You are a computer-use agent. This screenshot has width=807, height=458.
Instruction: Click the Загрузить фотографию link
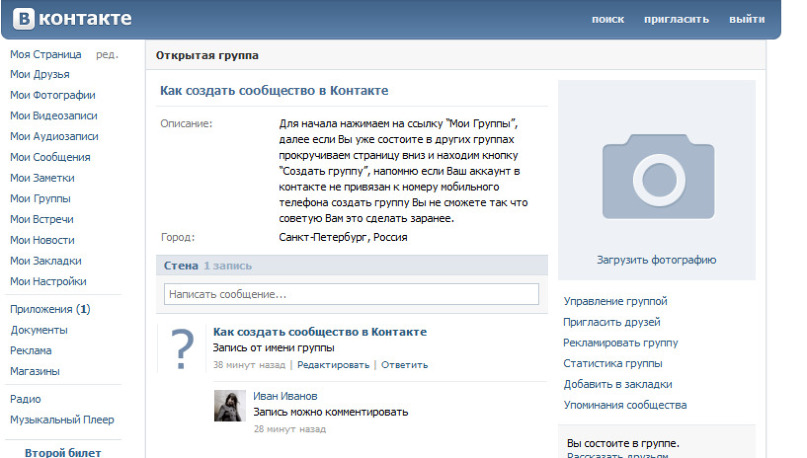657,260
